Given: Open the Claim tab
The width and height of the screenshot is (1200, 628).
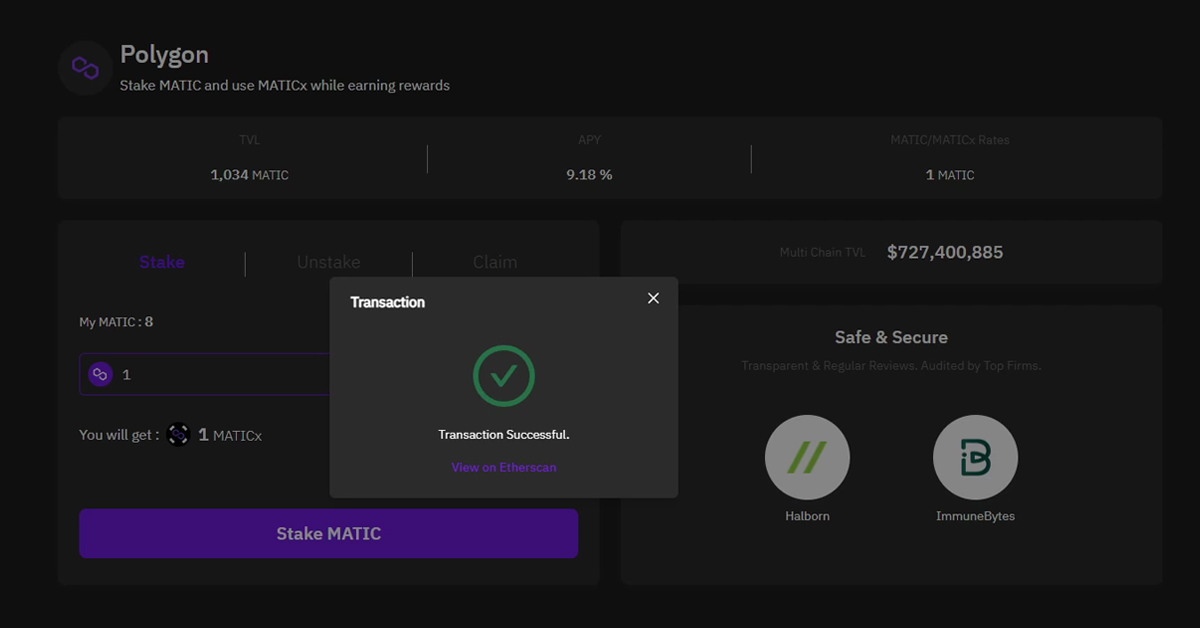Looking at the screenshot, I should pyautogui.click(x=495, y=262).
